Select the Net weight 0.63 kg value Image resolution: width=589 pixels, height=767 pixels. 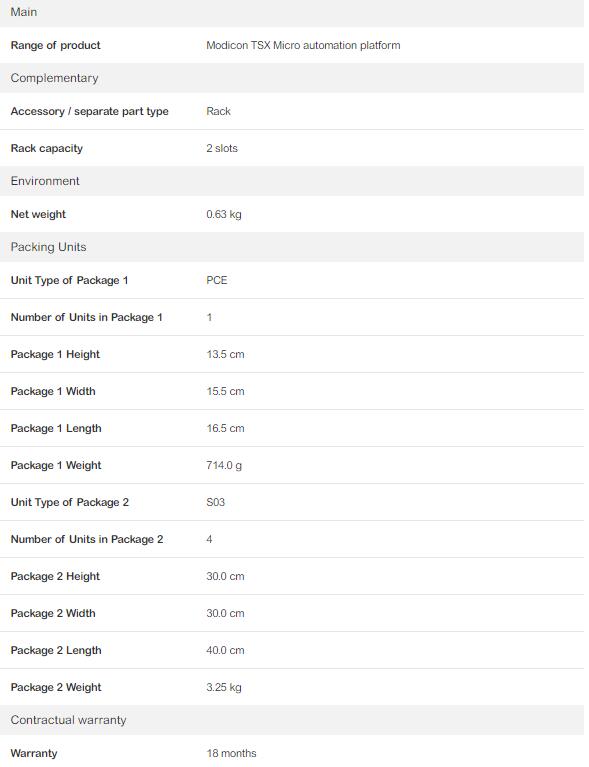coord(224,214)
